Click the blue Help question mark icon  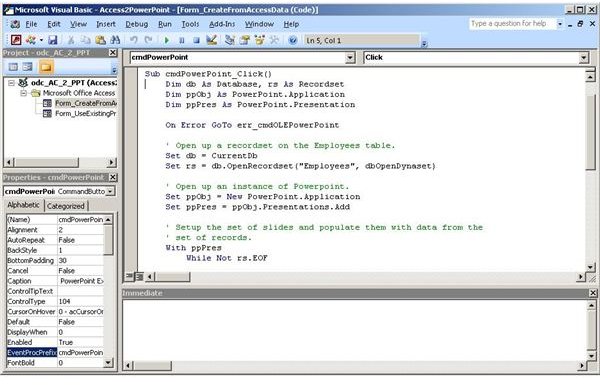point(293,40)
